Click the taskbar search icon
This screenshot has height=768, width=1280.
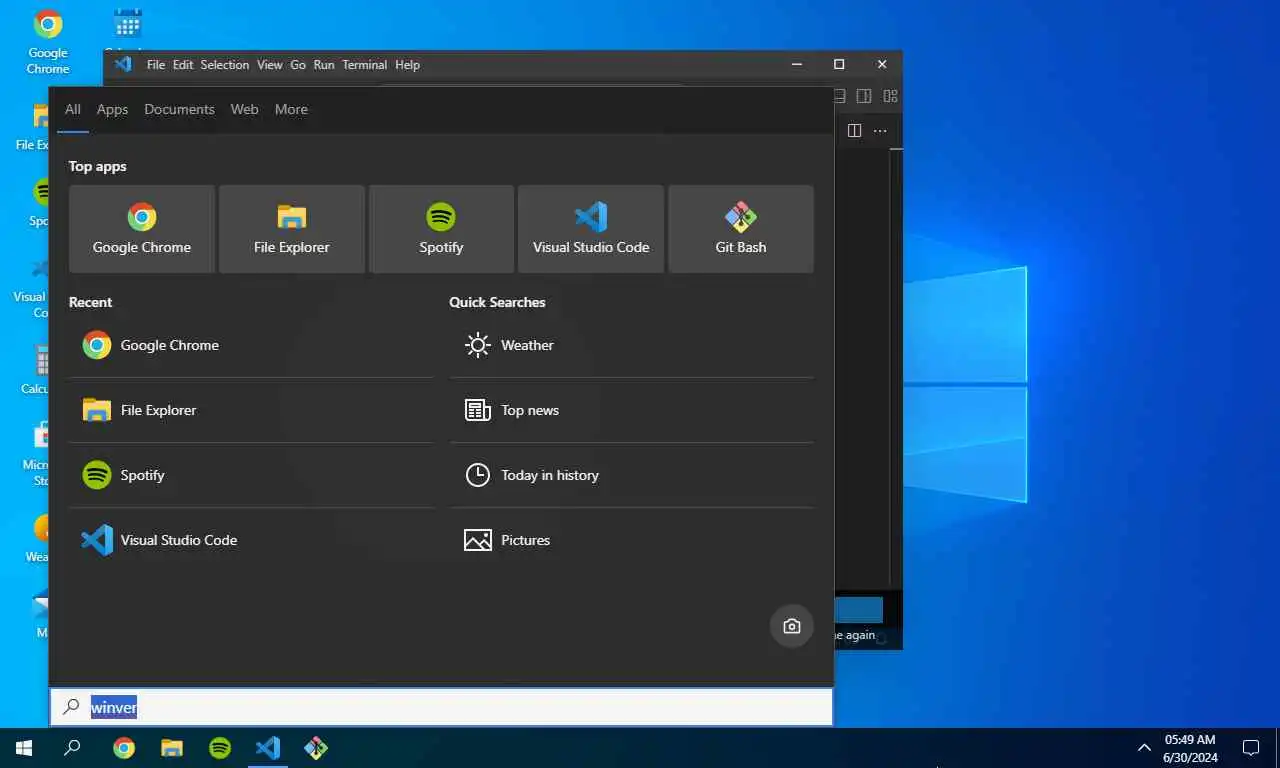(72, 748)
